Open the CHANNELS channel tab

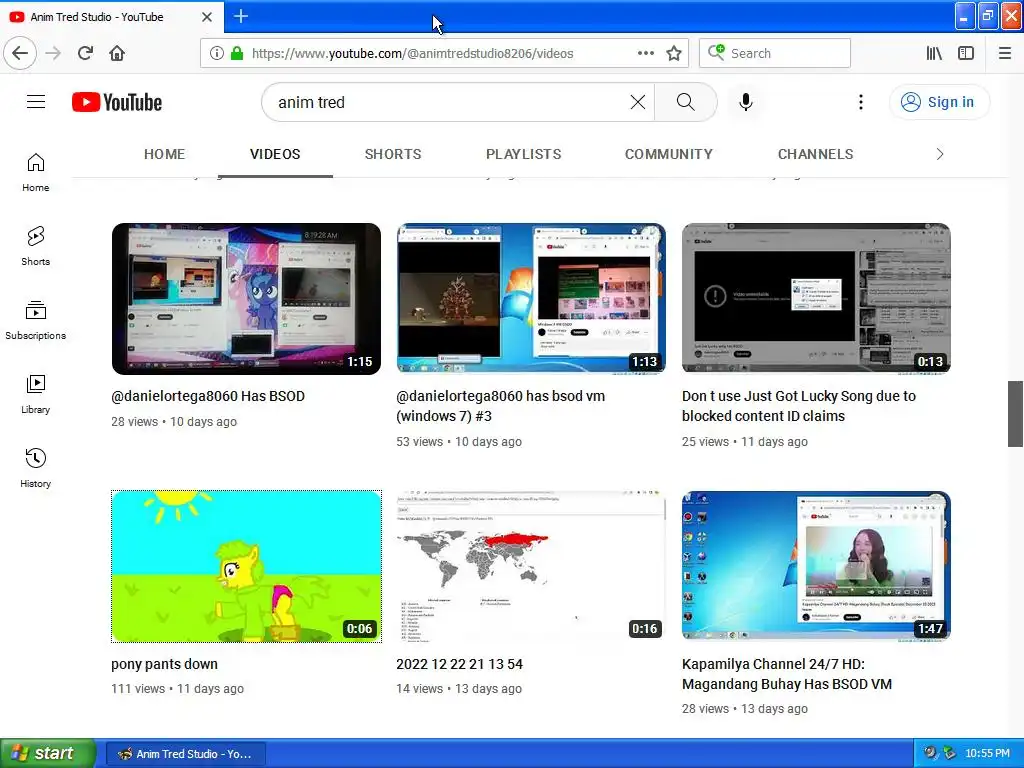click(815, 154)
